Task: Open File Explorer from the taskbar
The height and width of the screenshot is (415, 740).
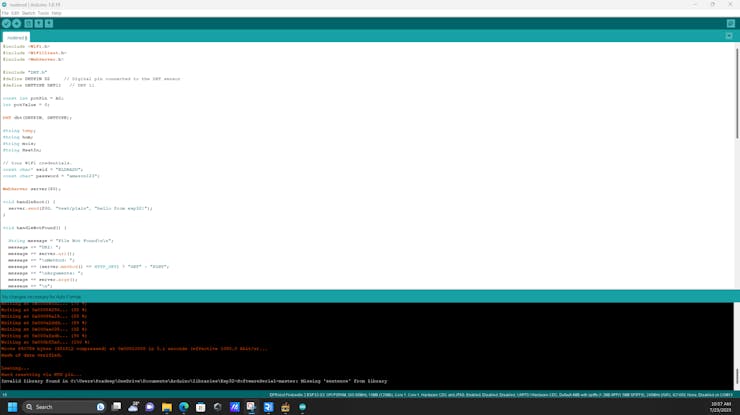Action: (167, 407)
